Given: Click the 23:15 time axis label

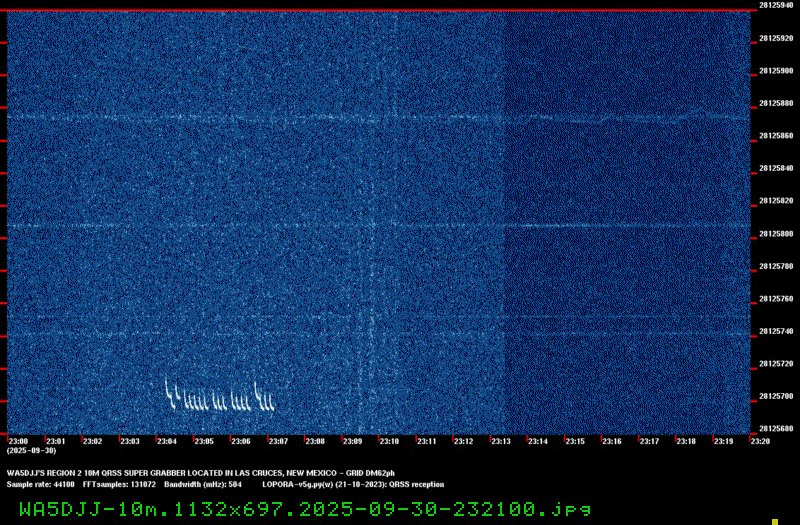Looking at the screenshot, I should pos(575,441).
